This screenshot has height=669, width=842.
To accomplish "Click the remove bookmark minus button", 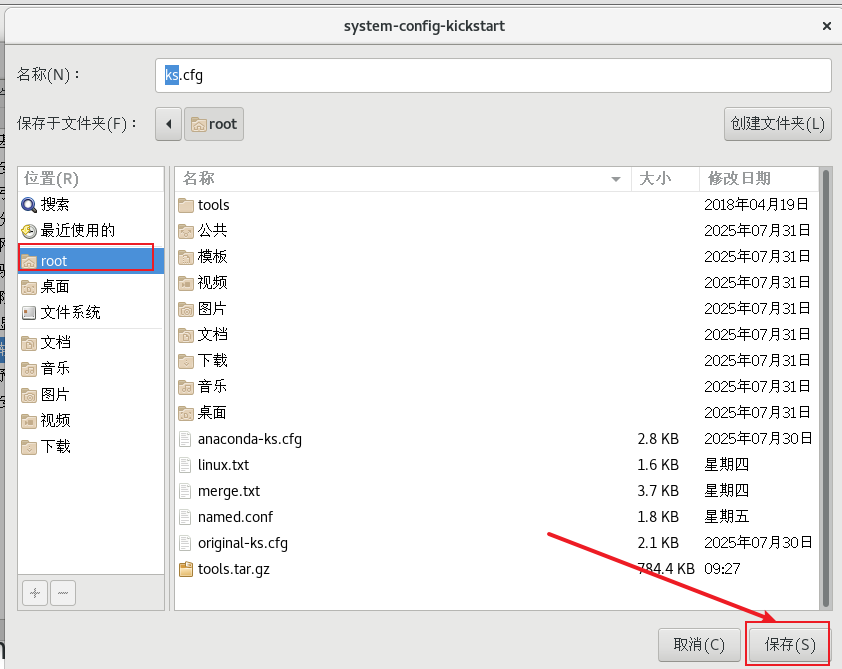I will 63,593.
